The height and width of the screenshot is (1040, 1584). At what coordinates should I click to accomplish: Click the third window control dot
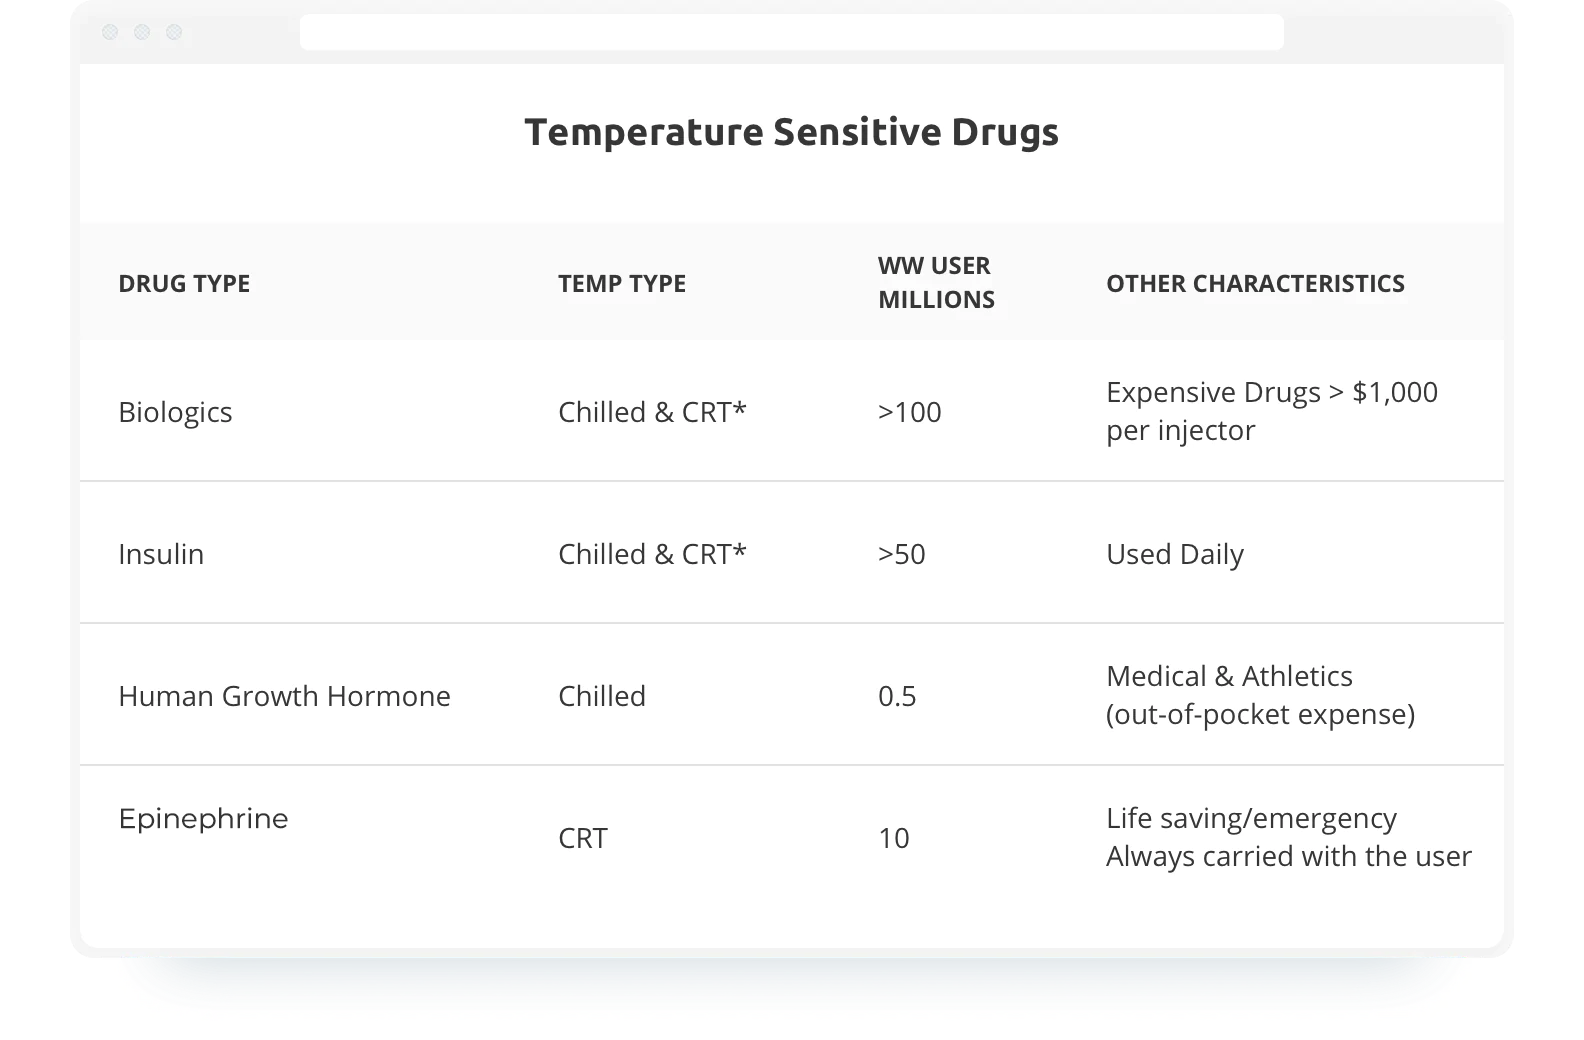(174, 32)
